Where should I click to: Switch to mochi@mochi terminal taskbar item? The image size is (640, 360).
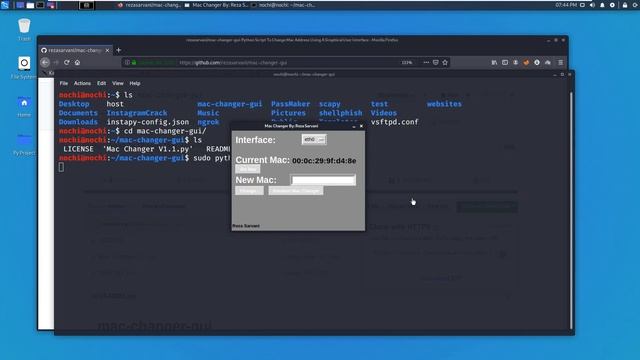pos(283,5)
